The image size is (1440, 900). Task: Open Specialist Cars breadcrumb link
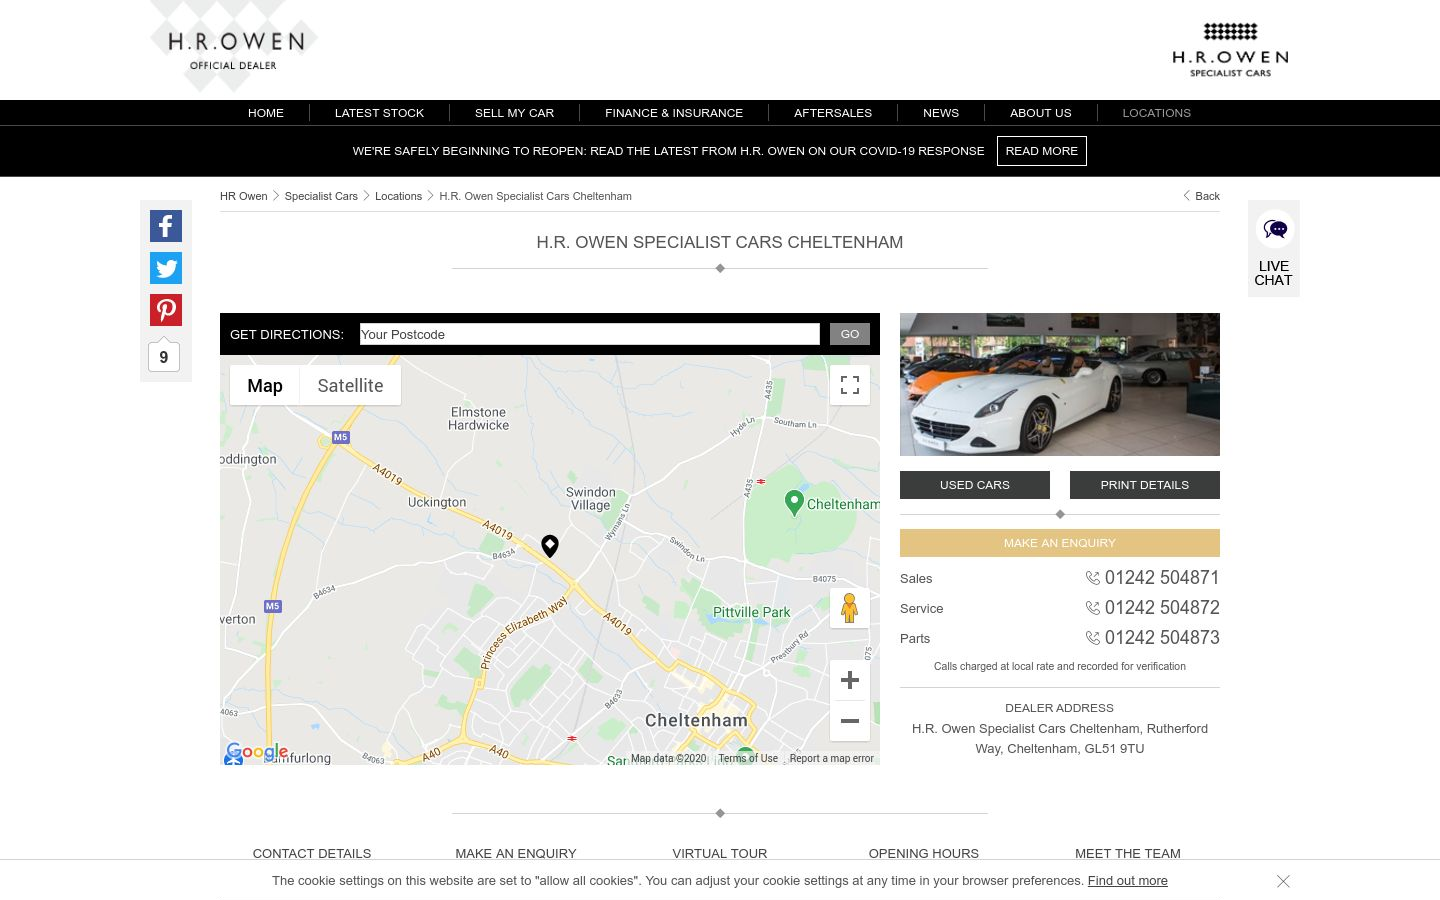tap(321, 196)
